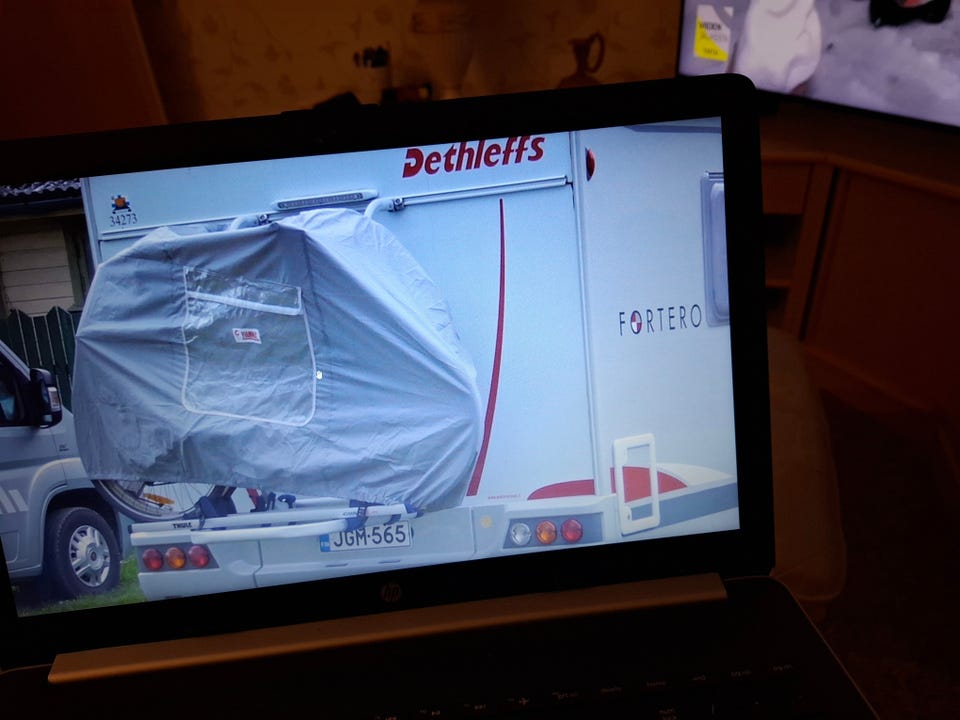Click the 34273 number under the badge
Viewport: 960px width, 720px height.
pos(123,219)
